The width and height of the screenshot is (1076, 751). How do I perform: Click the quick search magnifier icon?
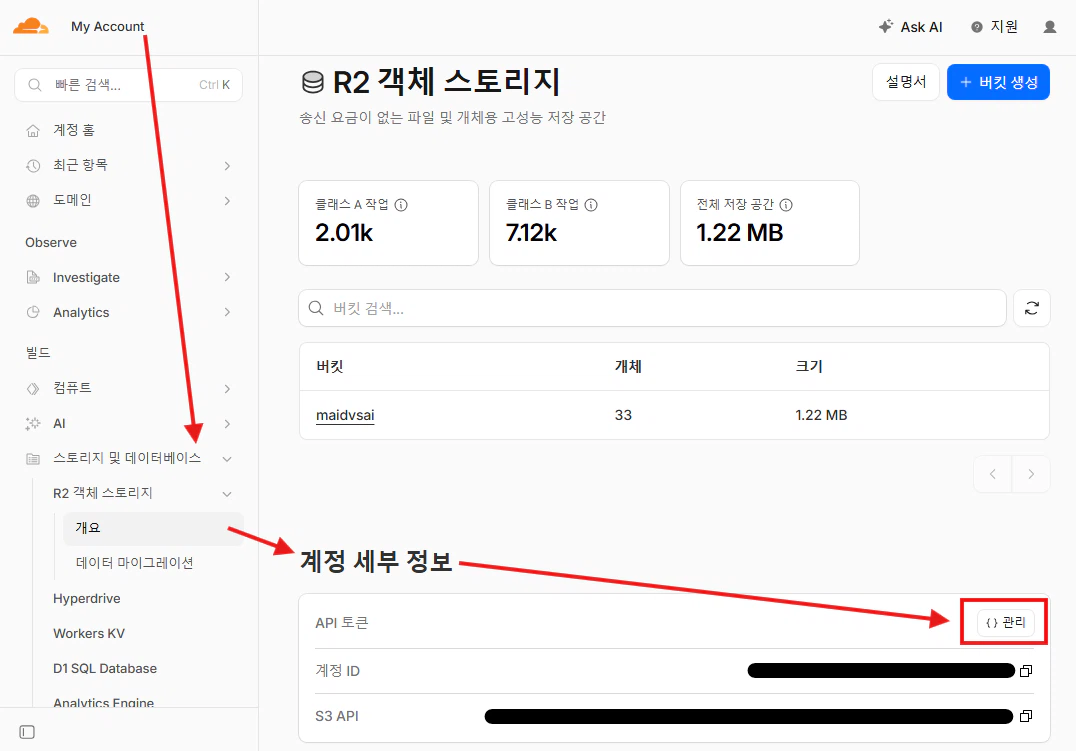[34, 85]
